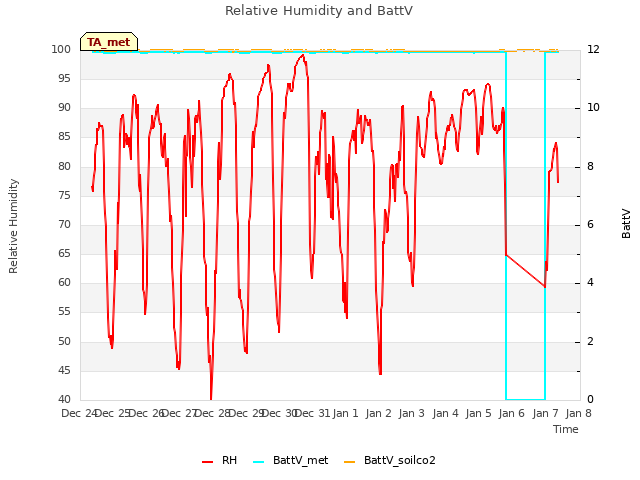Click the 'Jan 5' x-axis tick label

coord(478,413)
